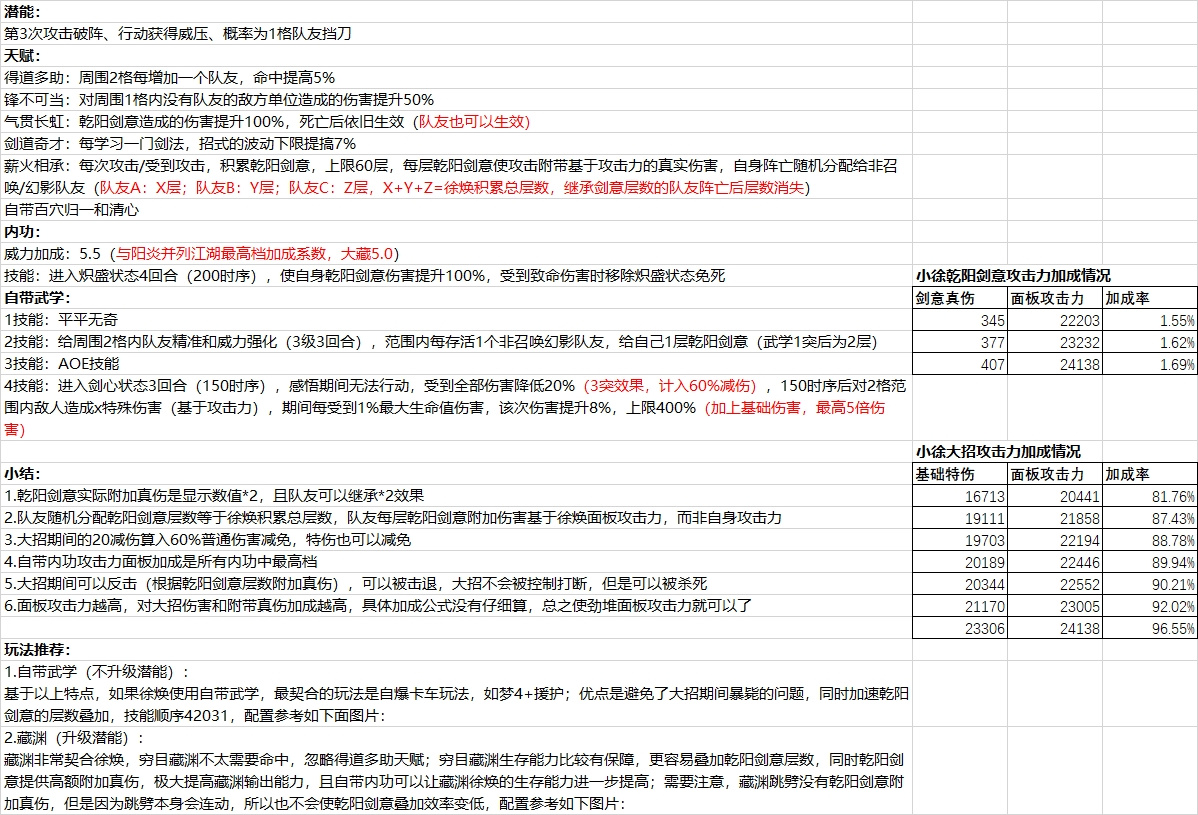Click the 内功: heading cell
Screen dimensions: 1198x815
tap(456, 232)
